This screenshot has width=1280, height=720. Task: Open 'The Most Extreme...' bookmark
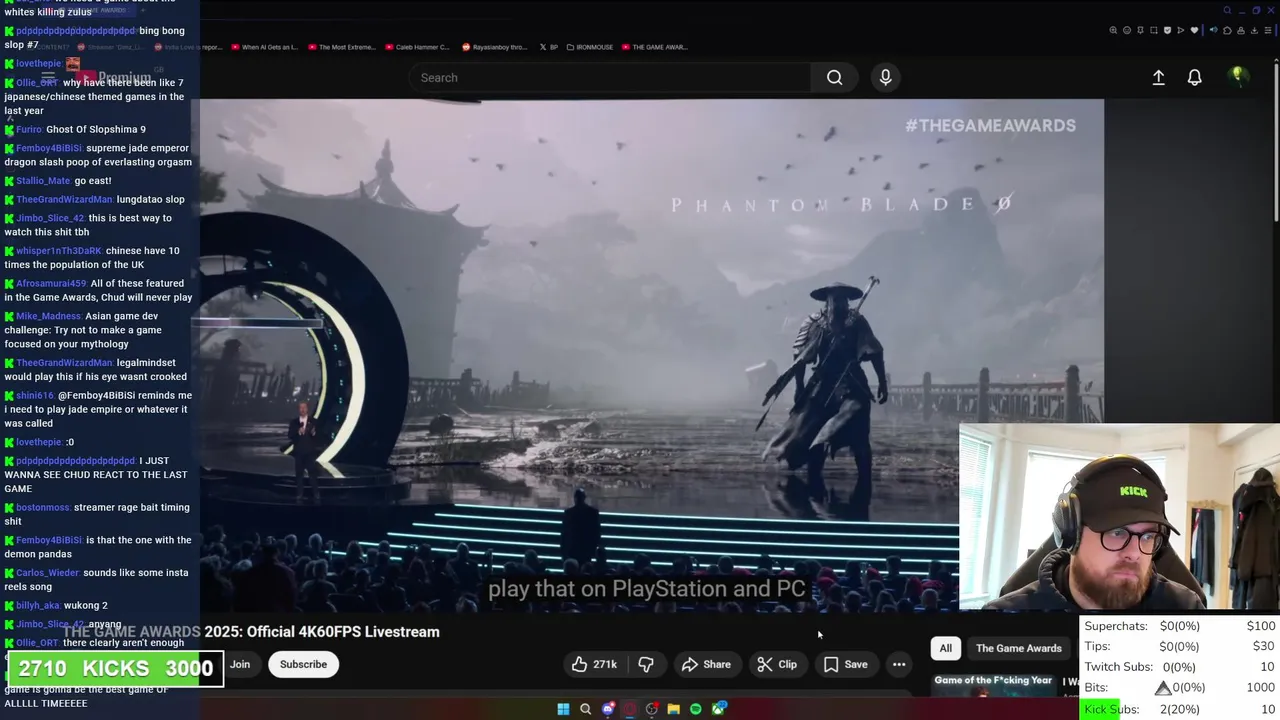click(x=341, y=47)
